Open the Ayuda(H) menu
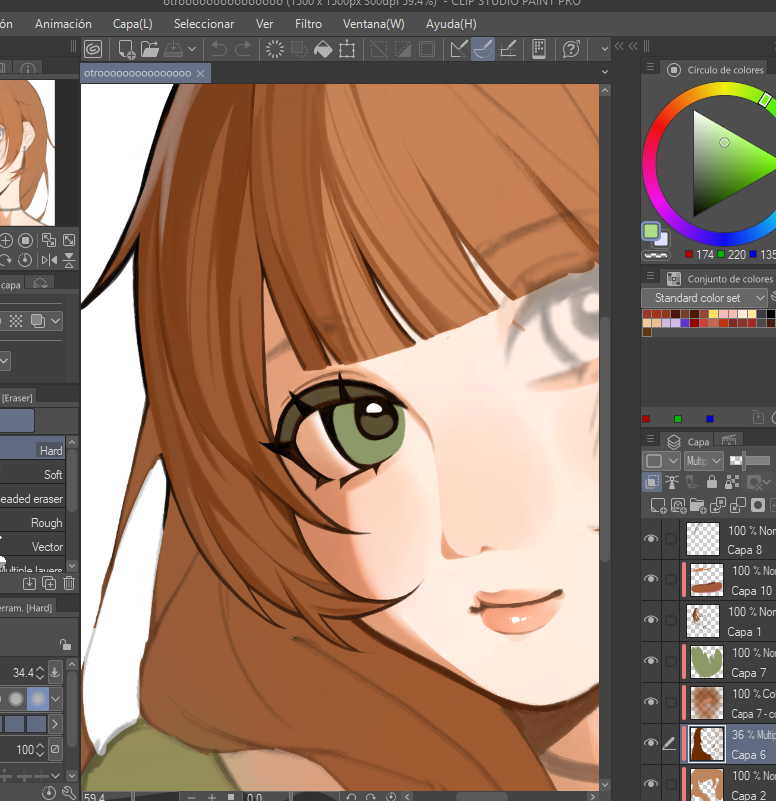 pos(451,24)
